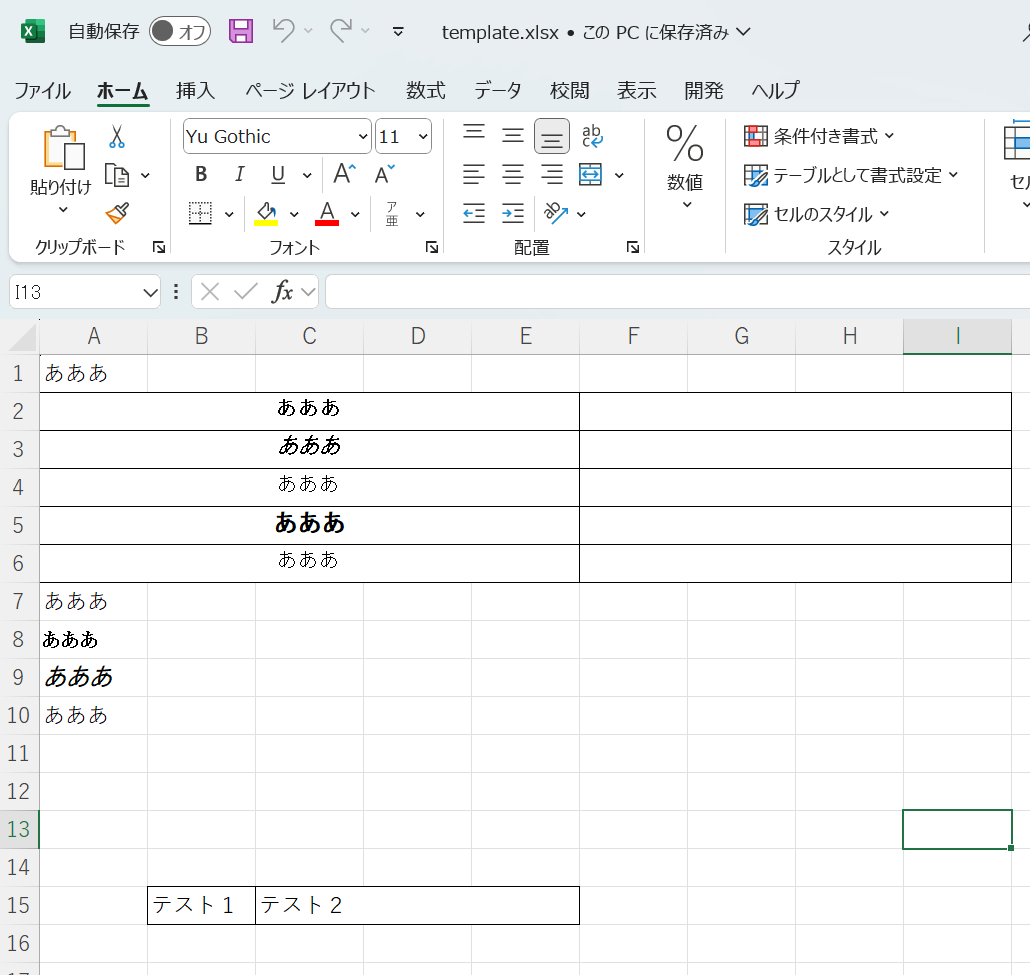Expand the Name Box dropdown arrow

pos(150,292)
